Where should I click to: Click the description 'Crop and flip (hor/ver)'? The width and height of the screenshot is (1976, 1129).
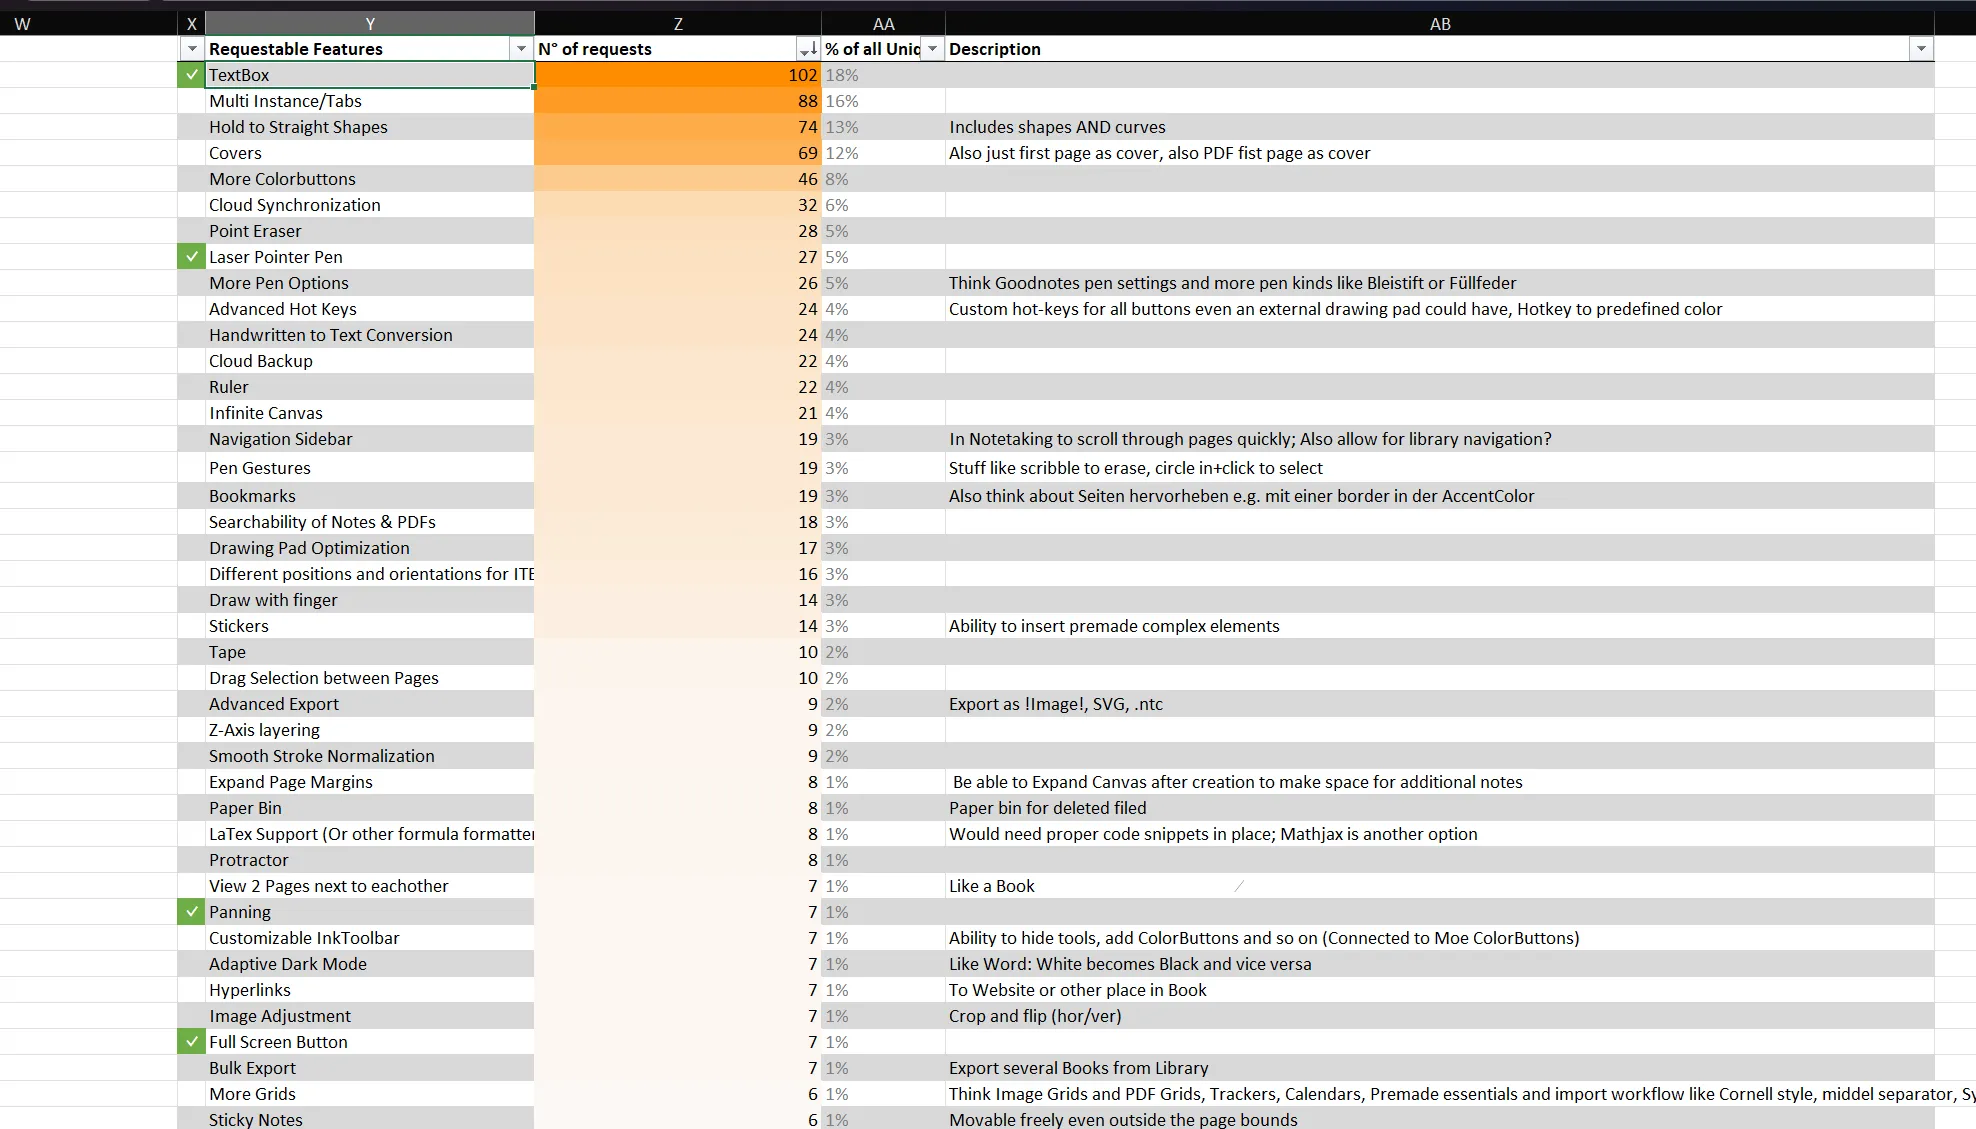pos(1035,1016)
